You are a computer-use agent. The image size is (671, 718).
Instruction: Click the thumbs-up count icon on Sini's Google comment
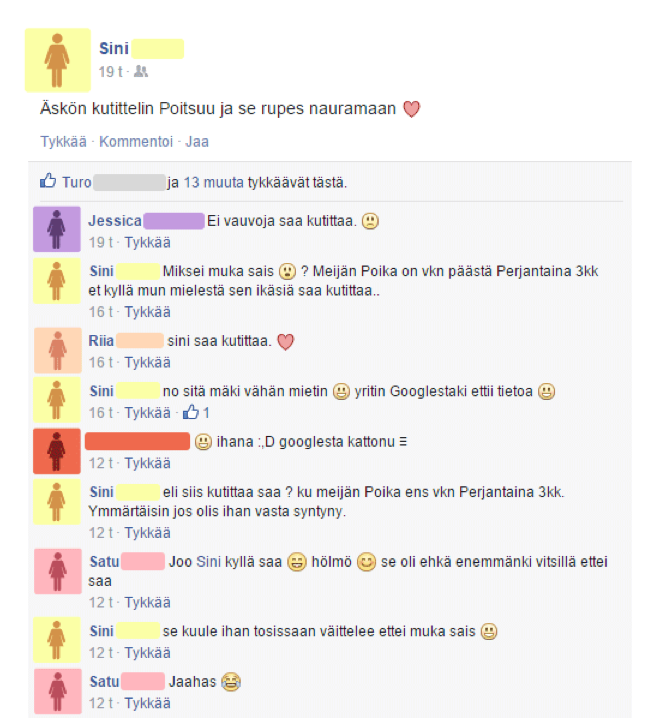pyautogui.click(x=191, y=412)
